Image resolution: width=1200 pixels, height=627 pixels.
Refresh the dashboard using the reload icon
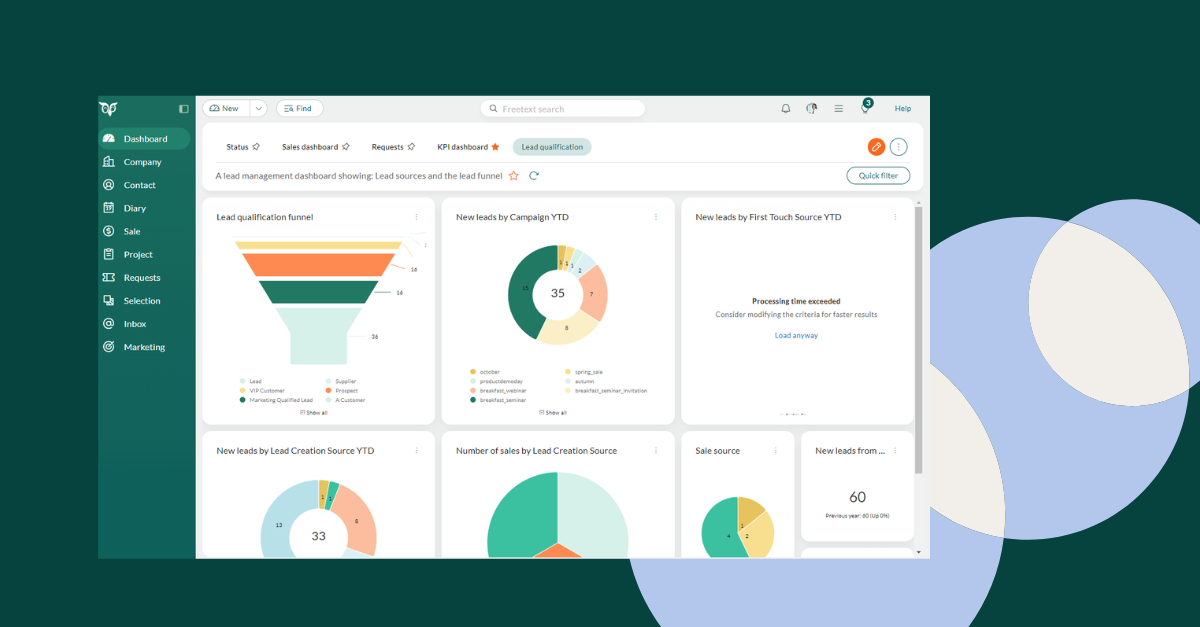[x=534, y=176]
